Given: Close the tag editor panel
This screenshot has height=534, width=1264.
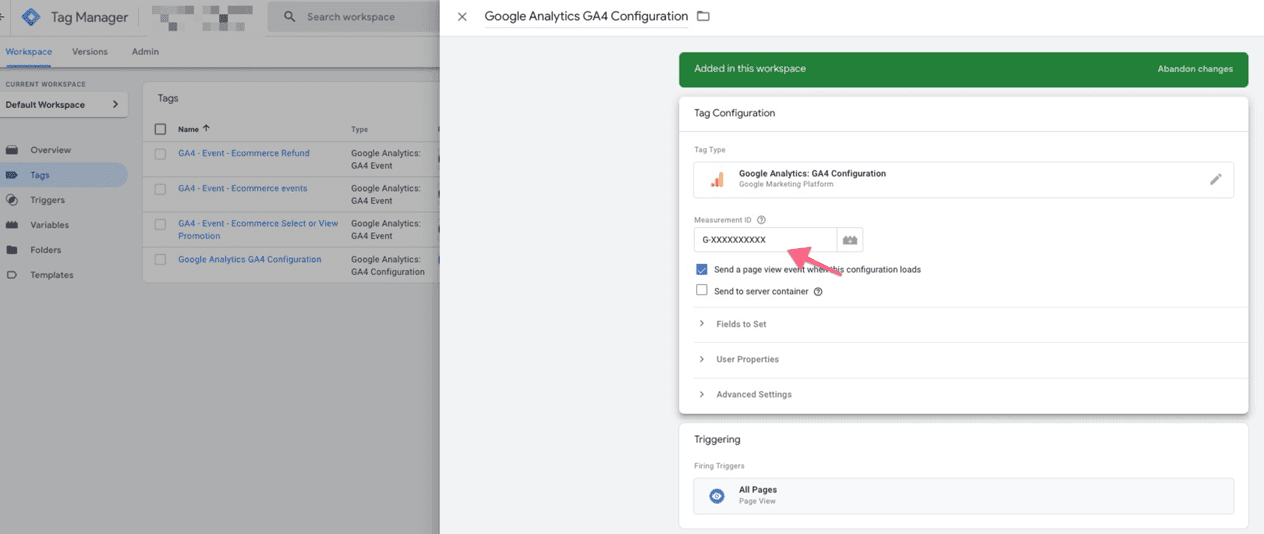Looking at the screenshot, I should pos(462,17).
